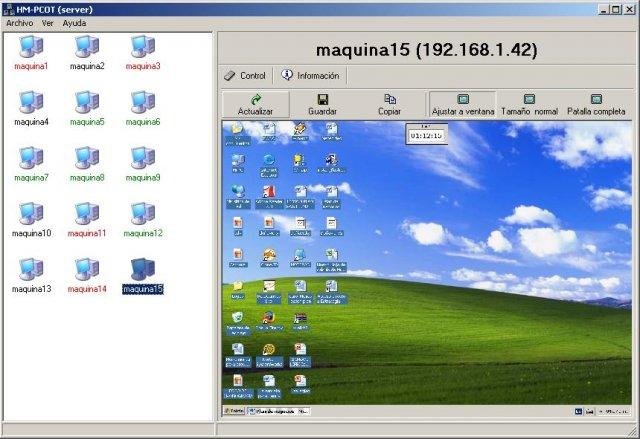Toggle Ajustar a ventana view mode
This screenshot has width=640, height=439.
click(463, 105)
